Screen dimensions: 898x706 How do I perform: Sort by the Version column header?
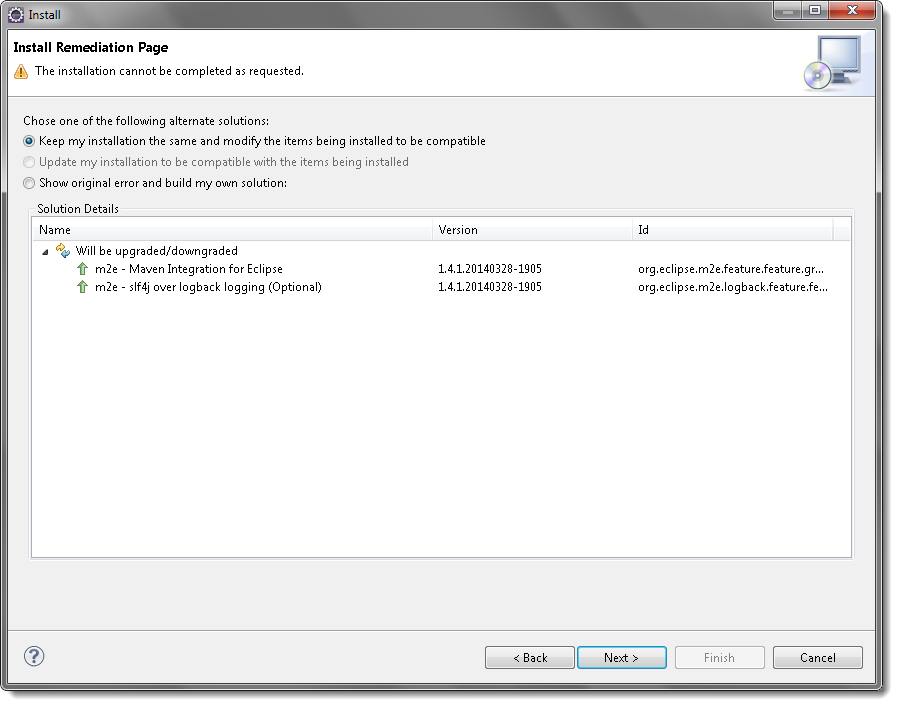pos(533,230)
